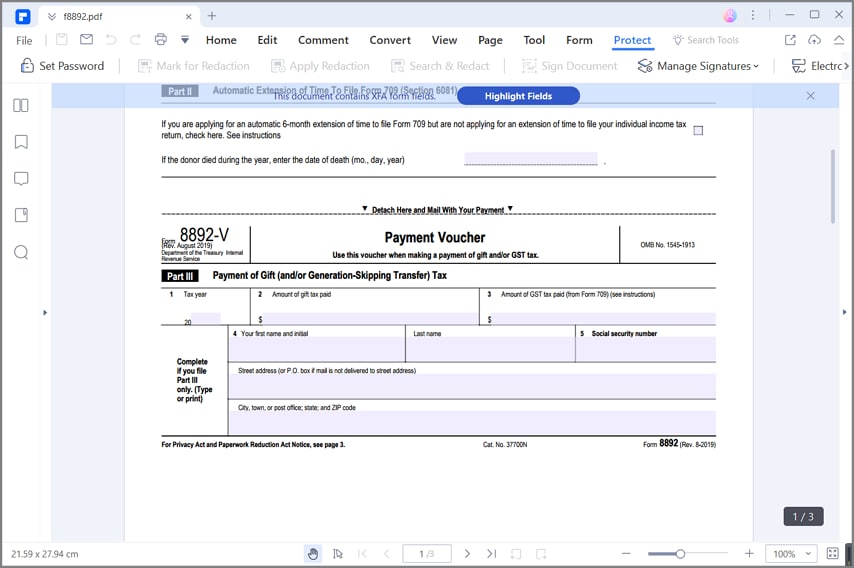Click the email envelope icon
The height and width of the screenshot is (568, 854).
(86, 39)
